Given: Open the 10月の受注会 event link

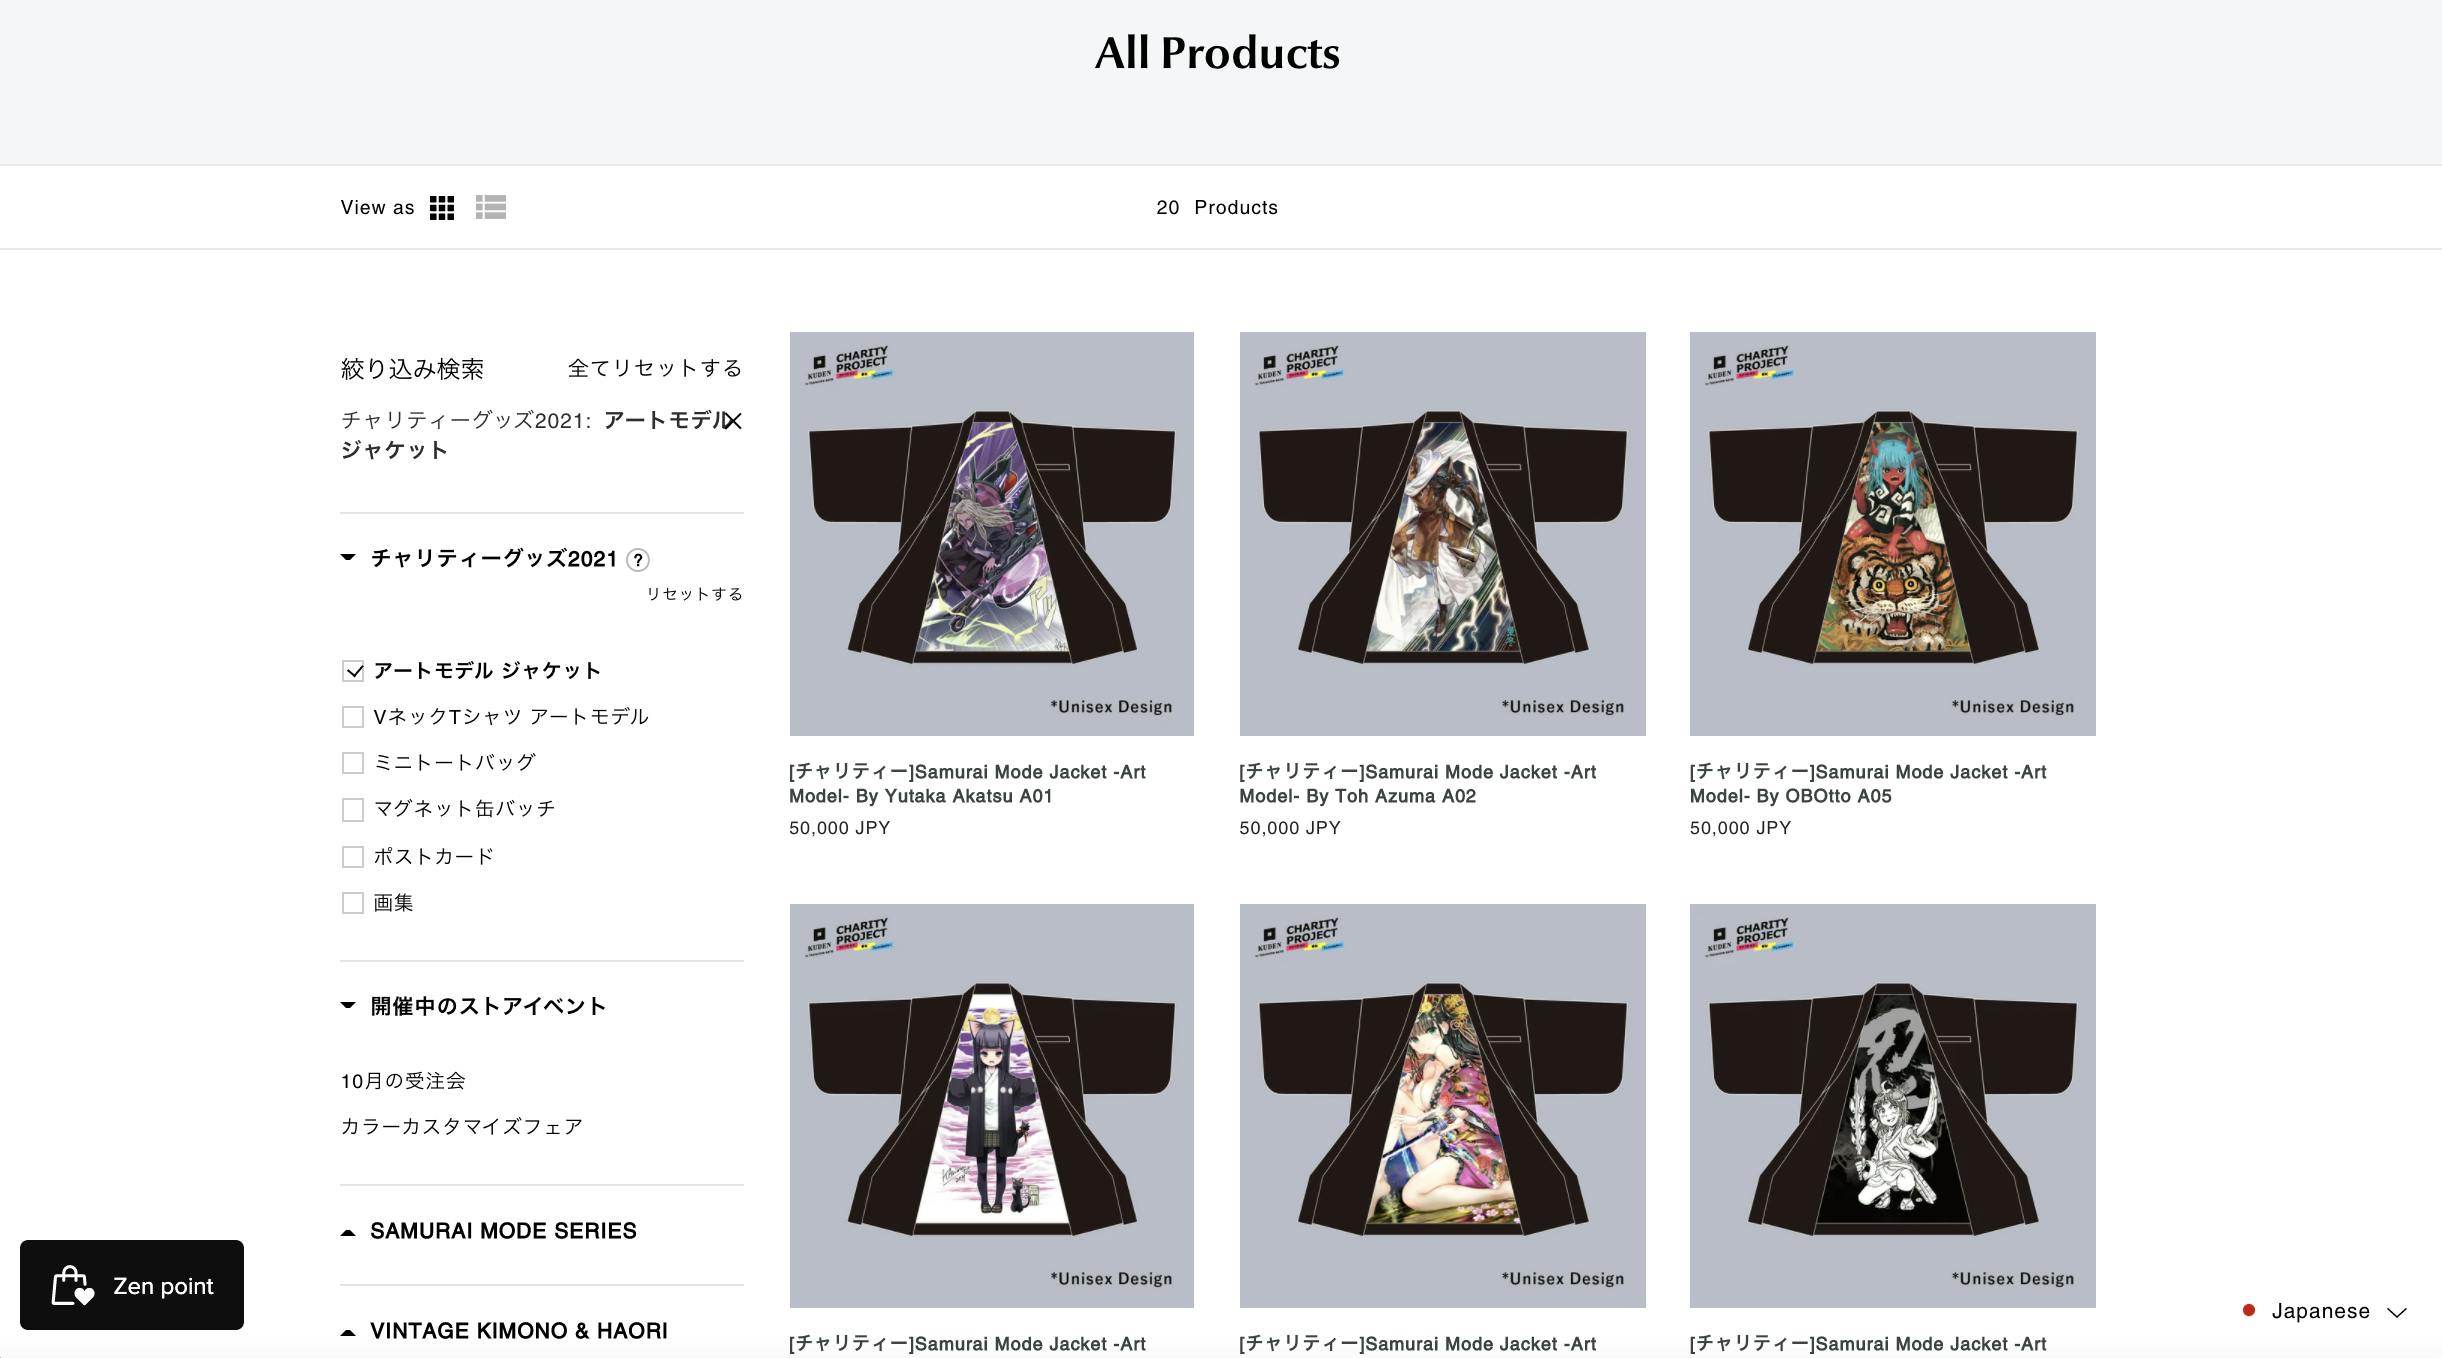Looking at the screenshot, I should click(403, 1081).
